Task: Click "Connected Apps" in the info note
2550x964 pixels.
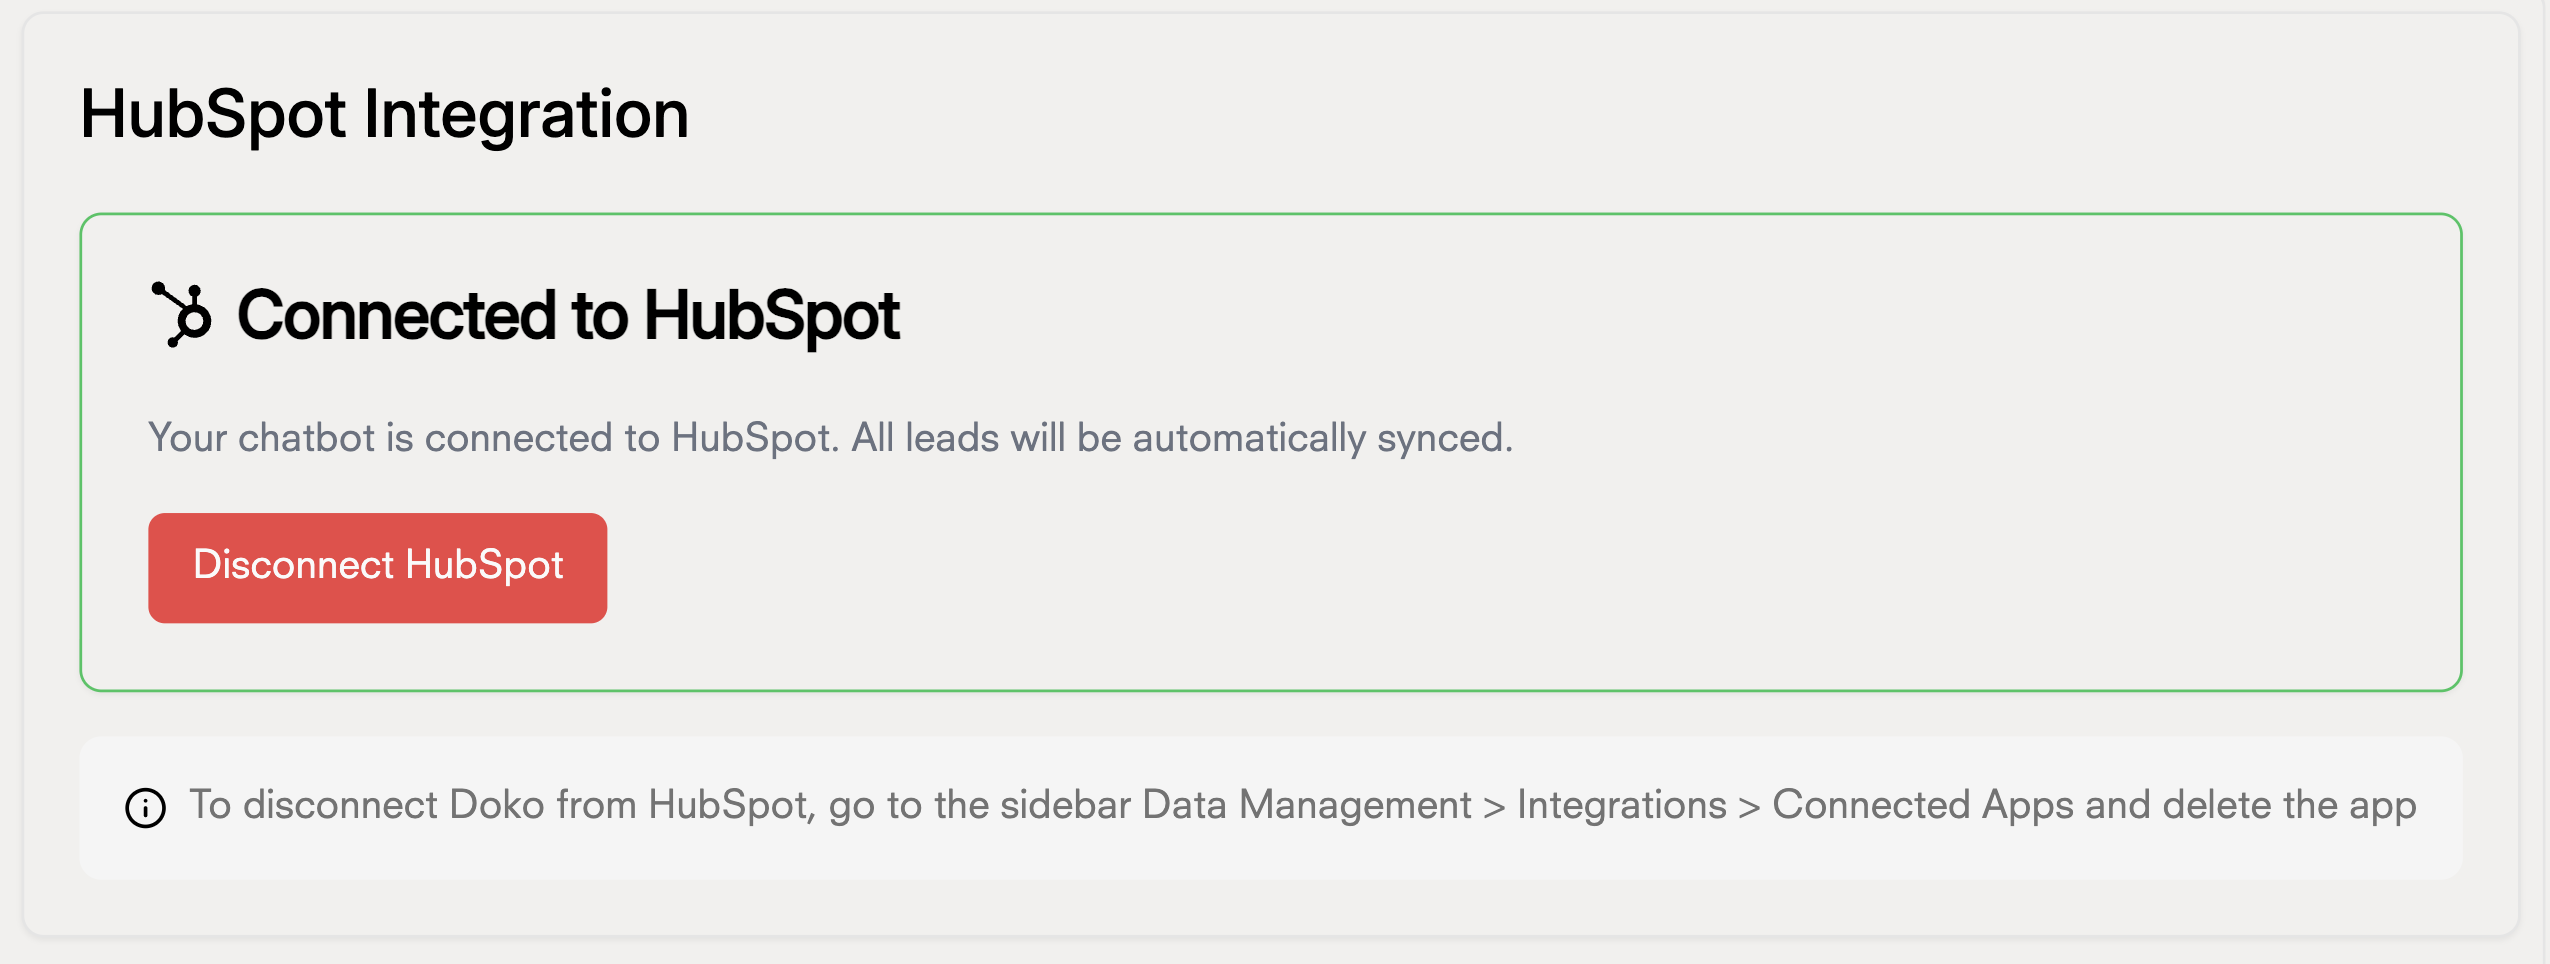Action: [1922, 805]
